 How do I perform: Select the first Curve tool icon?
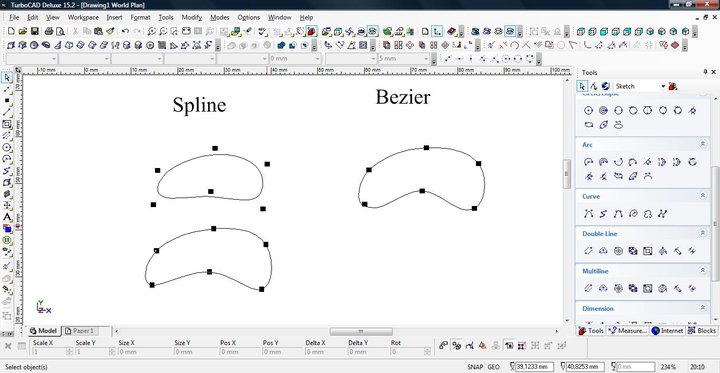coord(589,214)
